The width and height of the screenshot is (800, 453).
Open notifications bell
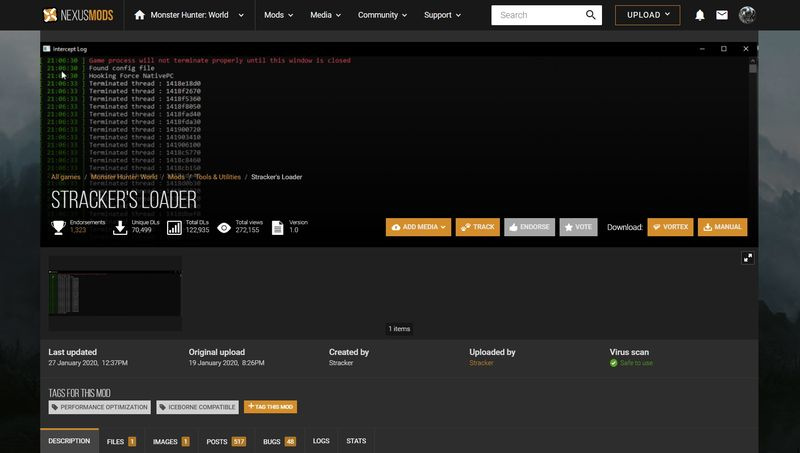coord(699,15)
